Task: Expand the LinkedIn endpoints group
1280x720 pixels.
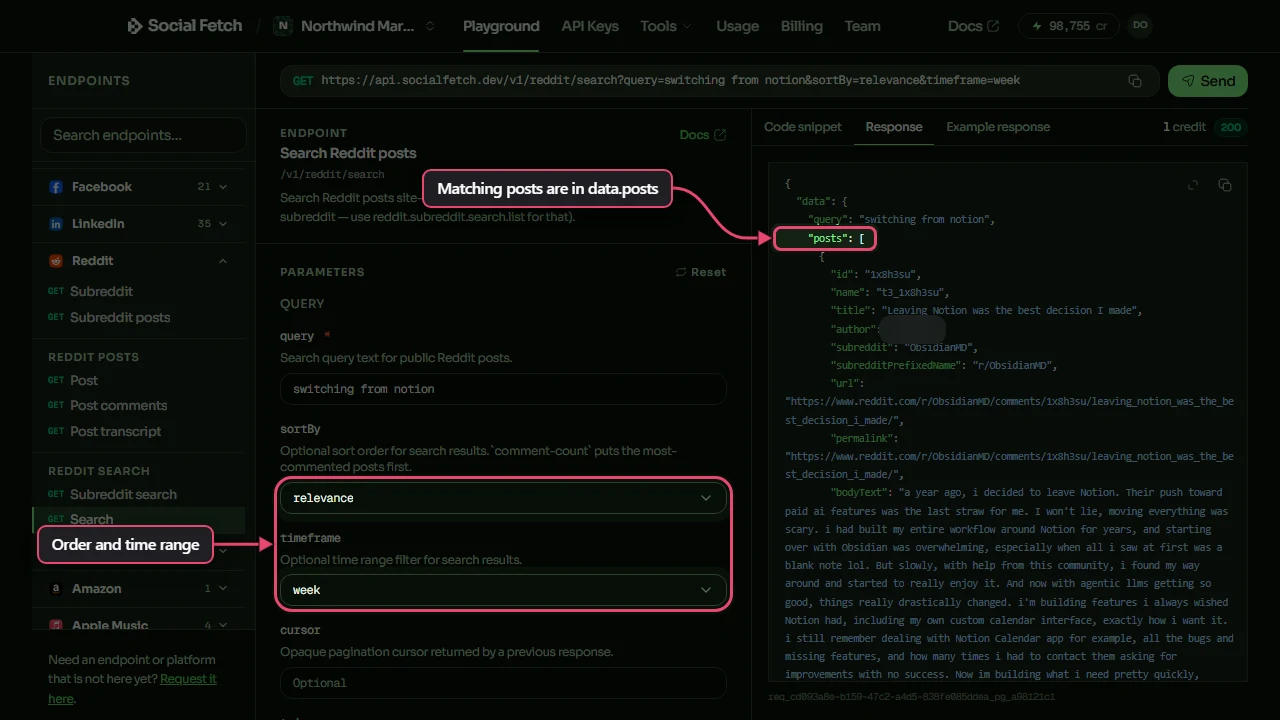Action: pyautogui.click(x=223, y=224)
